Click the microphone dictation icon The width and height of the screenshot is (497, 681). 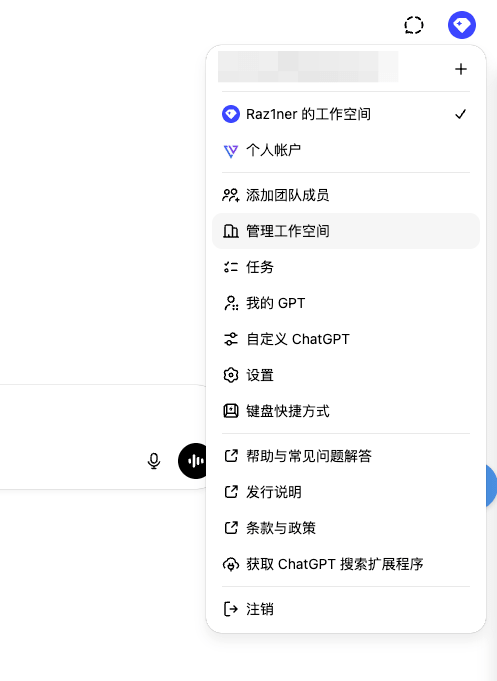point(154,461)
